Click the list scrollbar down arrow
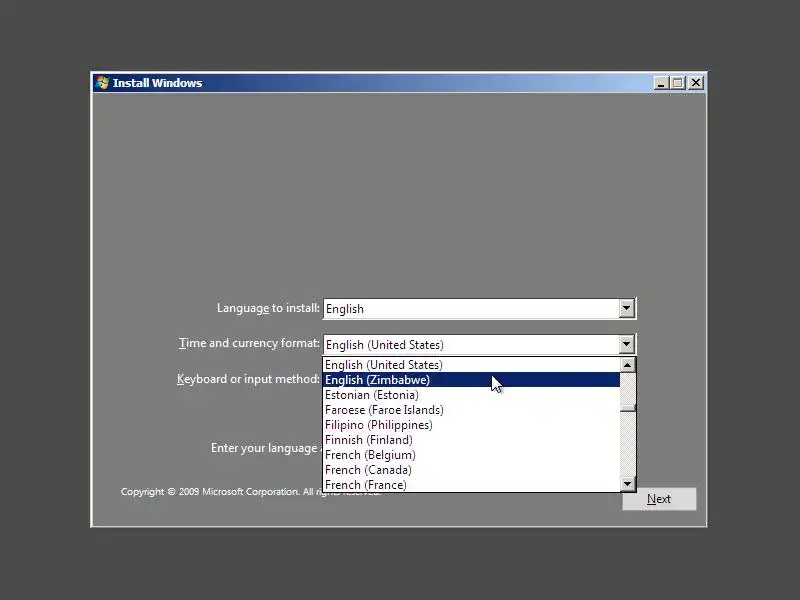 tap(628, 484)
